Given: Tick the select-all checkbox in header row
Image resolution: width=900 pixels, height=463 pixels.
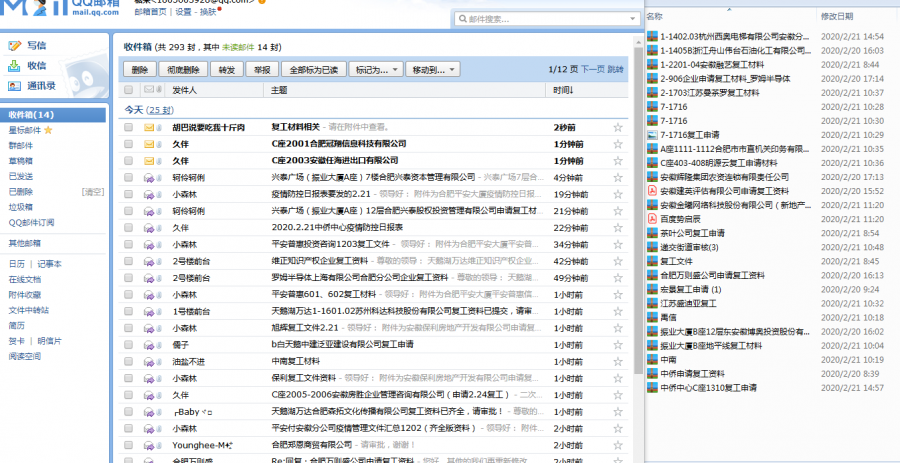Looking at the screenshot, I should coord(128,91).
